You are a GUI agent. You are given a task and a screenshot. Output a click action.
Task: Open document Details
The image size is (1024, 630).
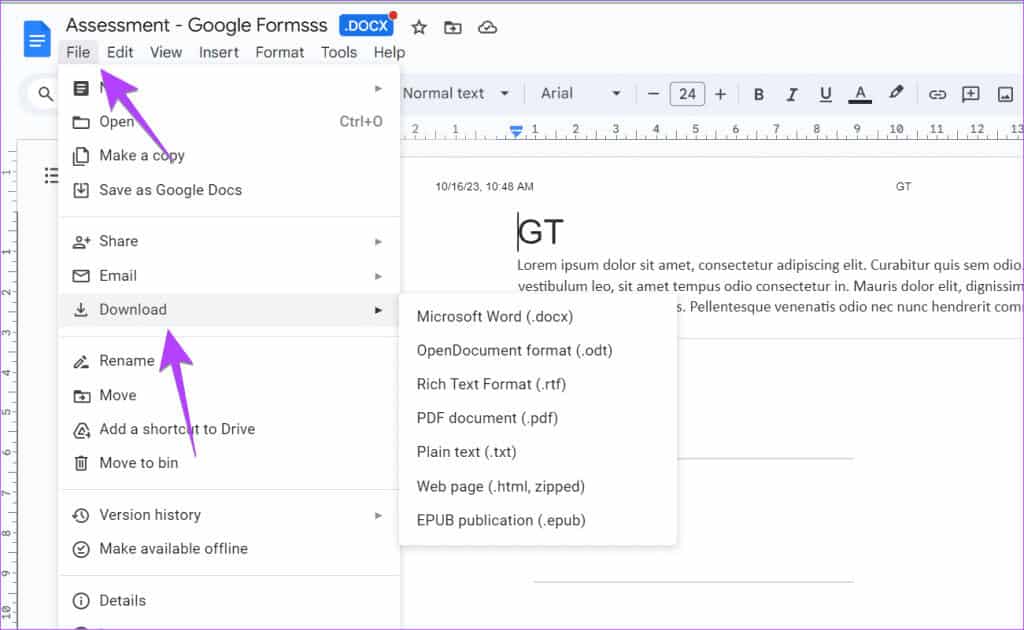click(x=229, y=601)
